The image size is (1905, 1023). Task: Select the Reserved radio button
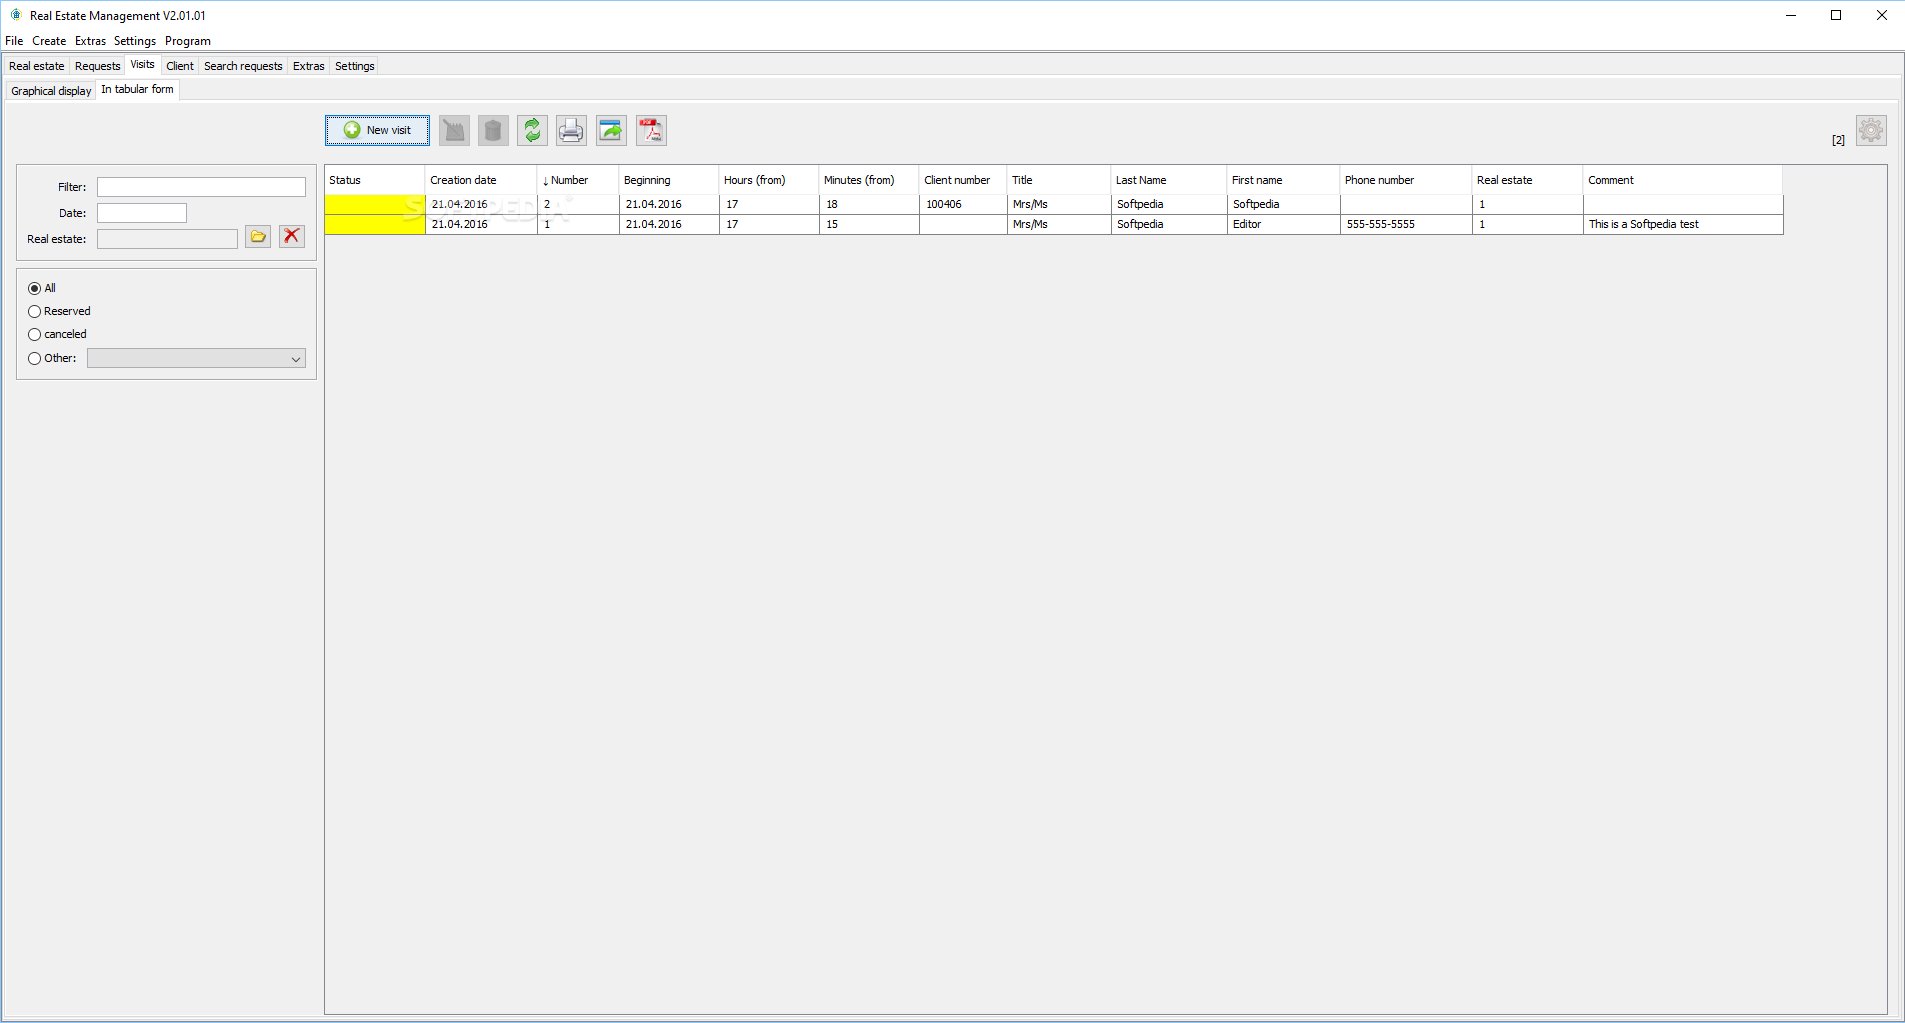pos(34,311)
